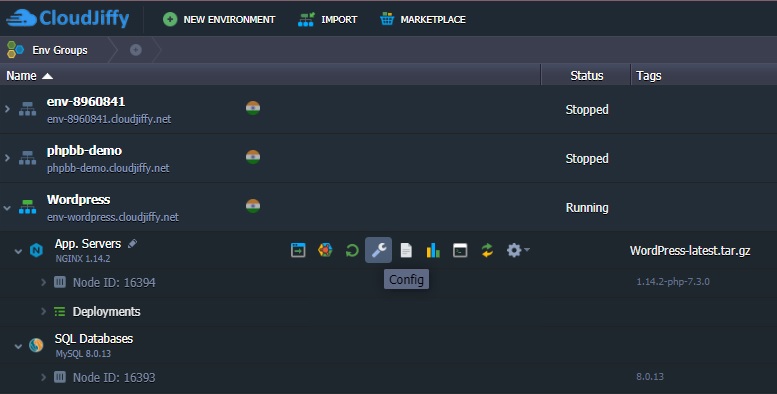Expand the Deployments item
Image resolution: width=777 pixels, height=394 pixels.
(43, 311)
